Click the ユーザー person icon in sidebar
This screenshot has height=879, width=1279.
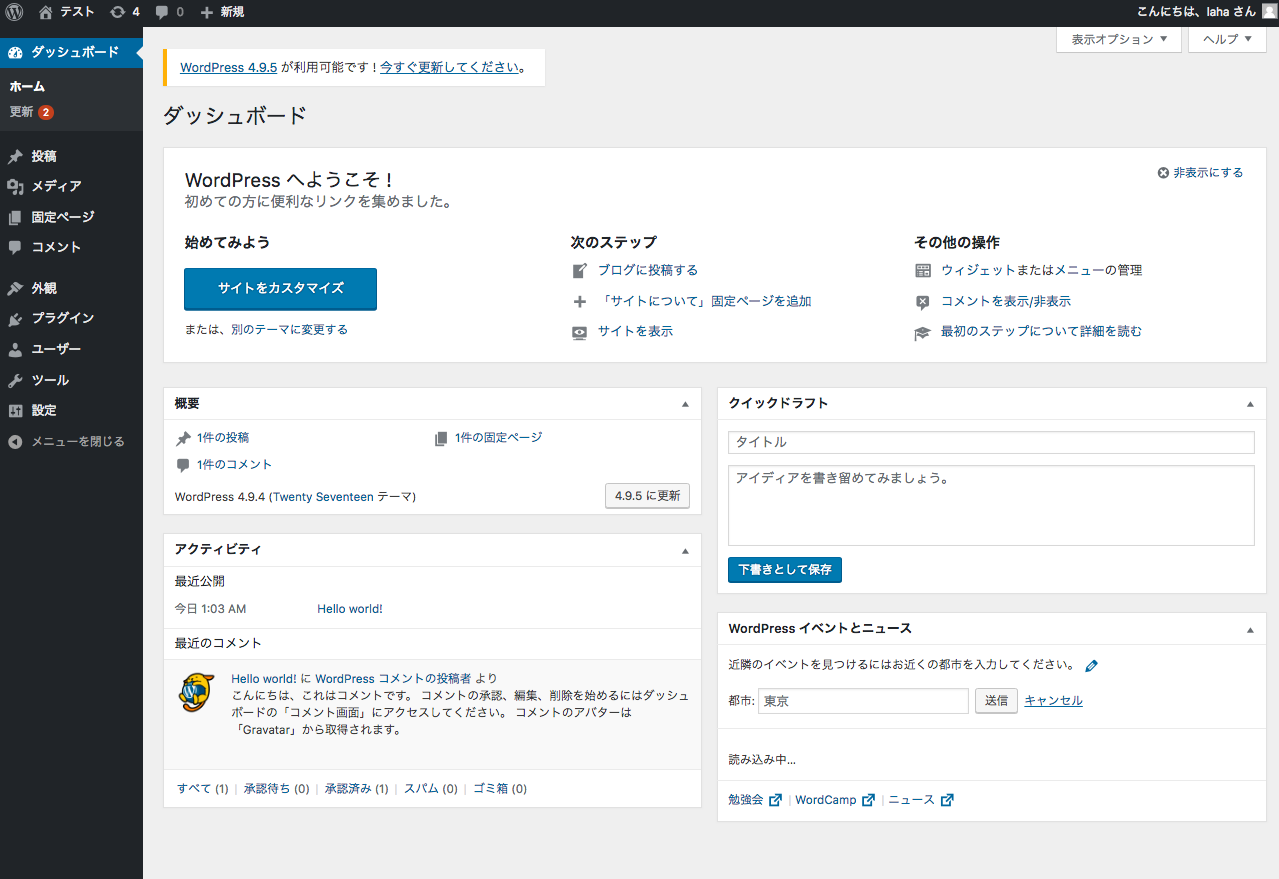tap(15, 350)
